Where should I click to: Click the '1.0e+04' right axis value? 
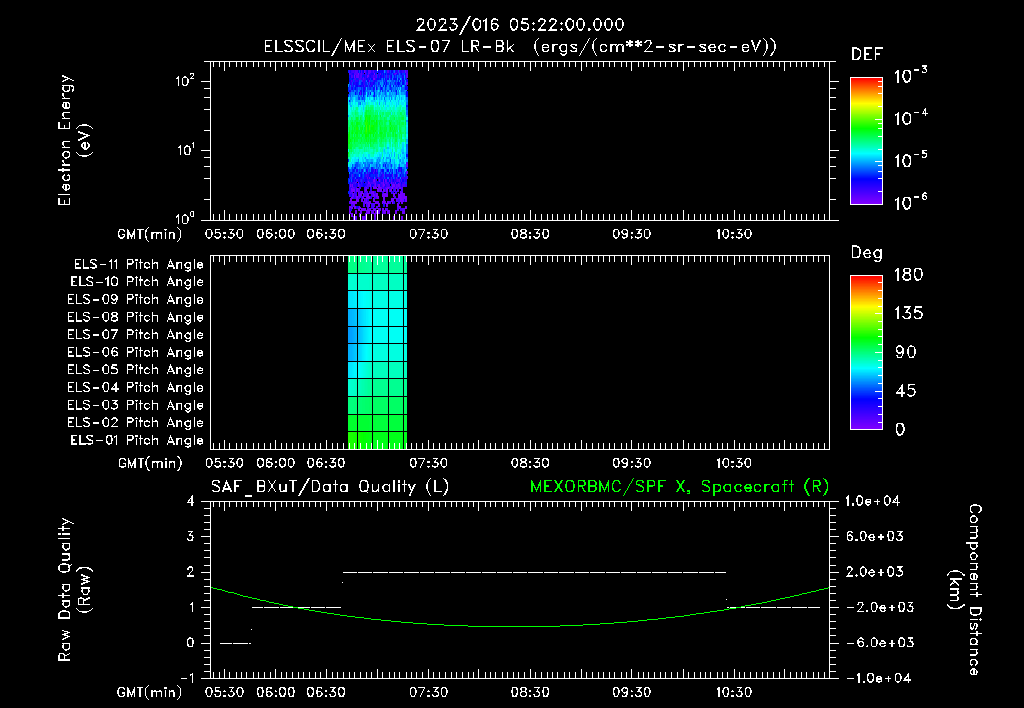click(x=872, y=502)
